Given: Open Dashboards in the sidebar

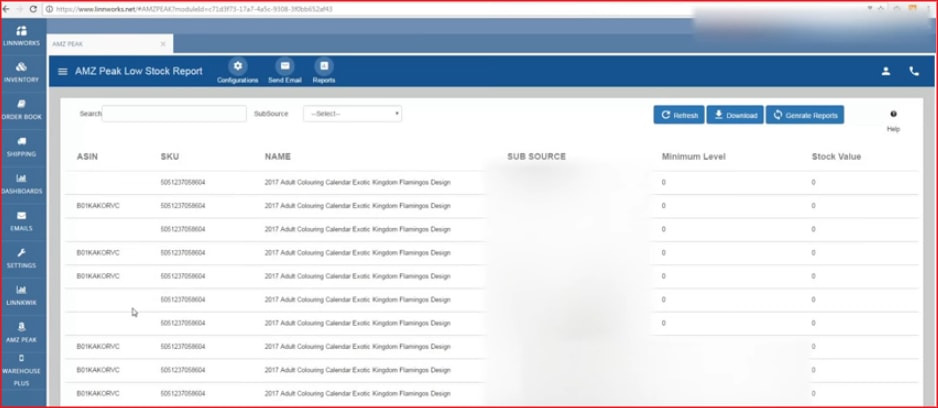Looking at the screenshot, I should (x=22, y=184).
